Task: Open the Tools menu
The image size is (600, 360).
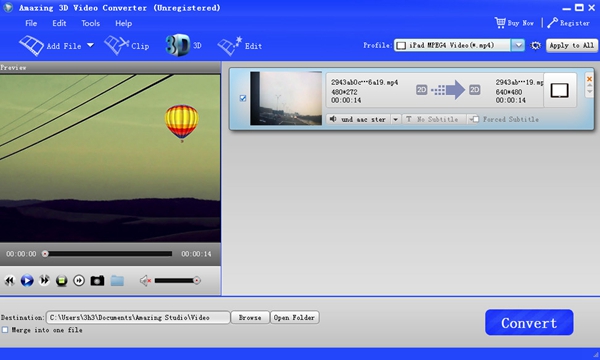Action: 90,23
